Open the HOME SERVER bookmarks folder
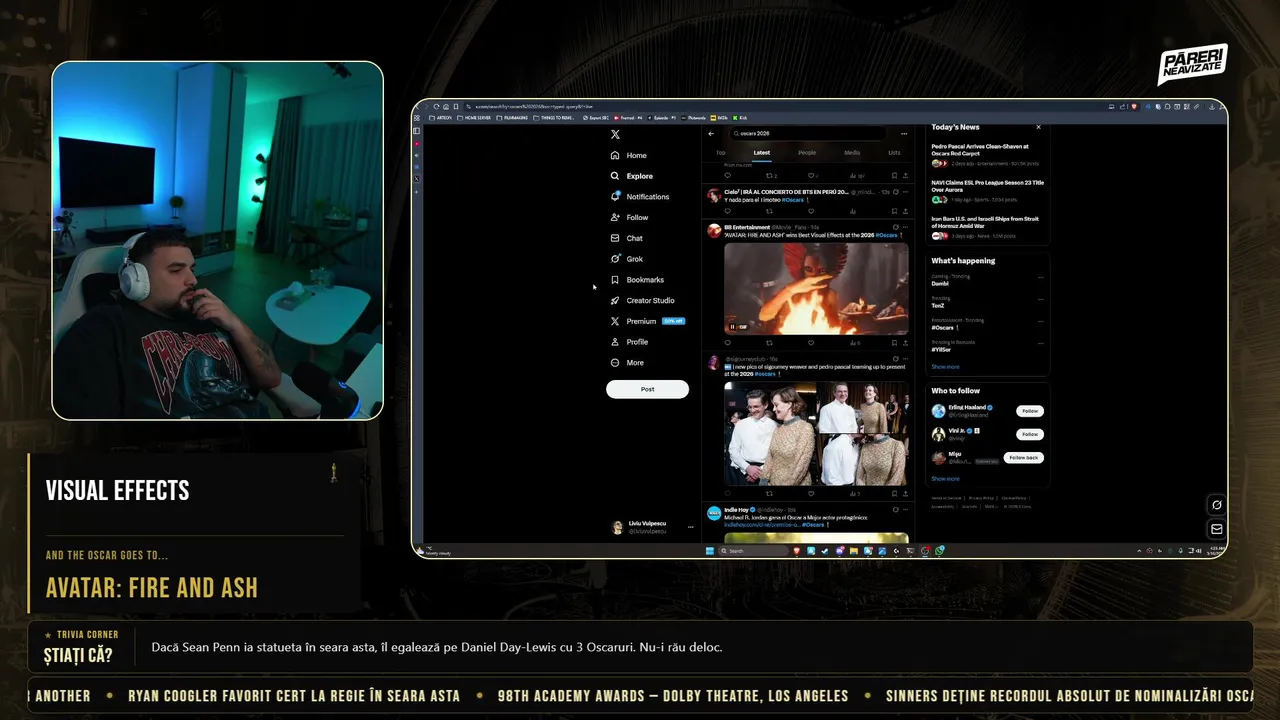Viewport: 1280px width, 720px height. coord(475,117)
